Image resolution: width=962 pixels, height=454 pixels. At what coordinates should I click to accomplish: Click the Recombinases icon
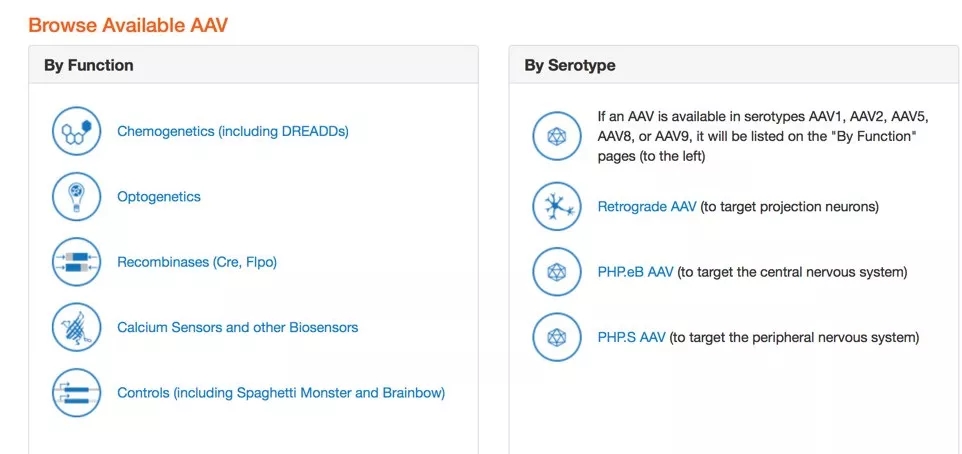coord(77,262)
